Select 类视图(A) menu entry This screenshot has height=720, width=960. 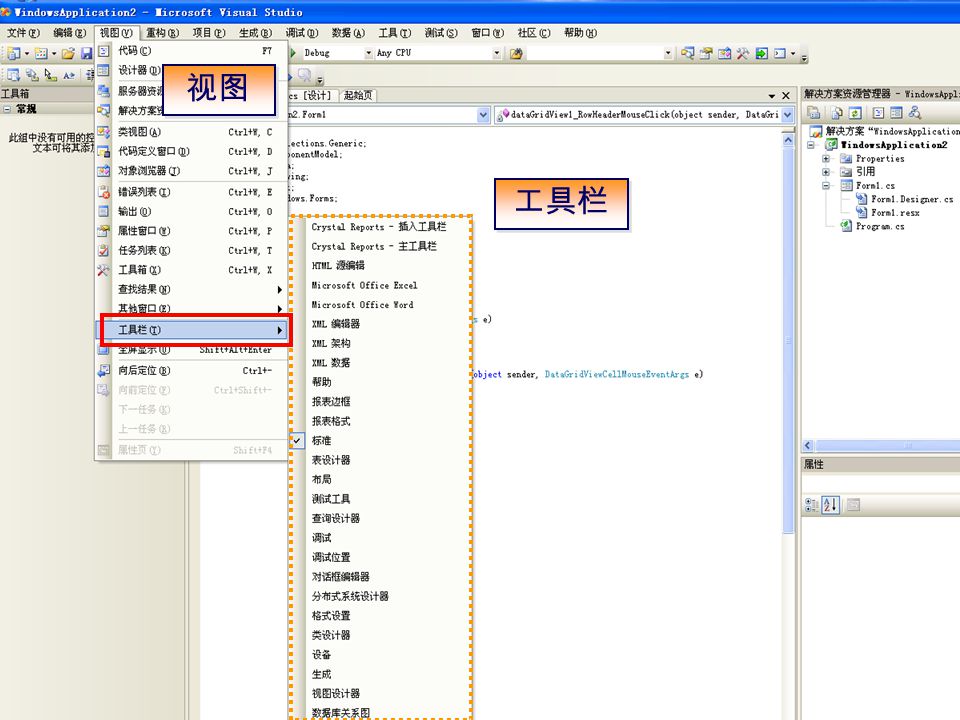pos(192,132)
